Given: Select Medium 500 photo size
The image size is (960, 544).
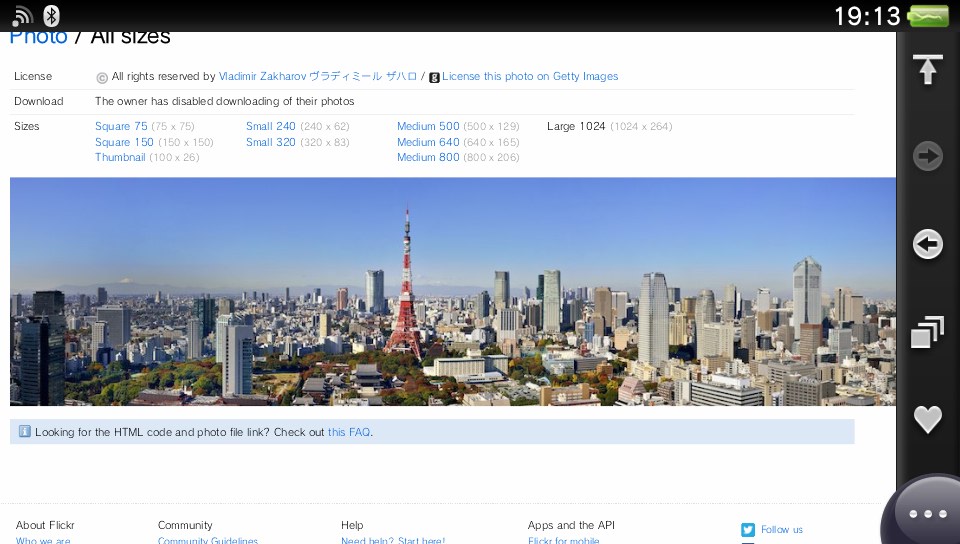Looking at the screenshot, I should [428, 127].
